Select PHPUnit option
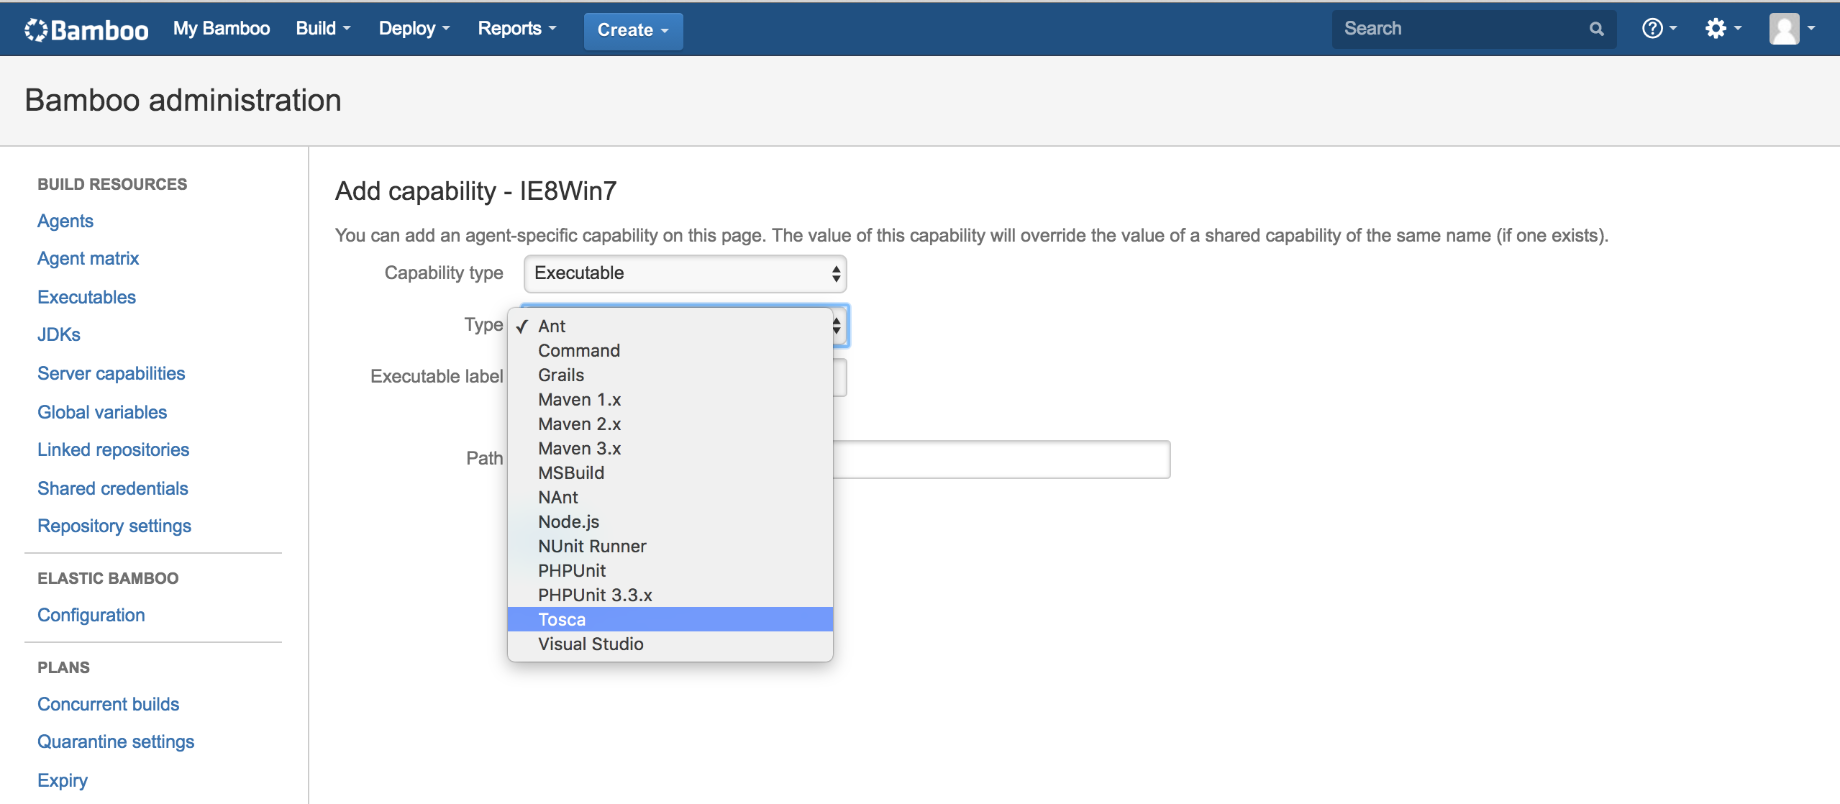This screenshot has width=1840, height=804. 670,571
